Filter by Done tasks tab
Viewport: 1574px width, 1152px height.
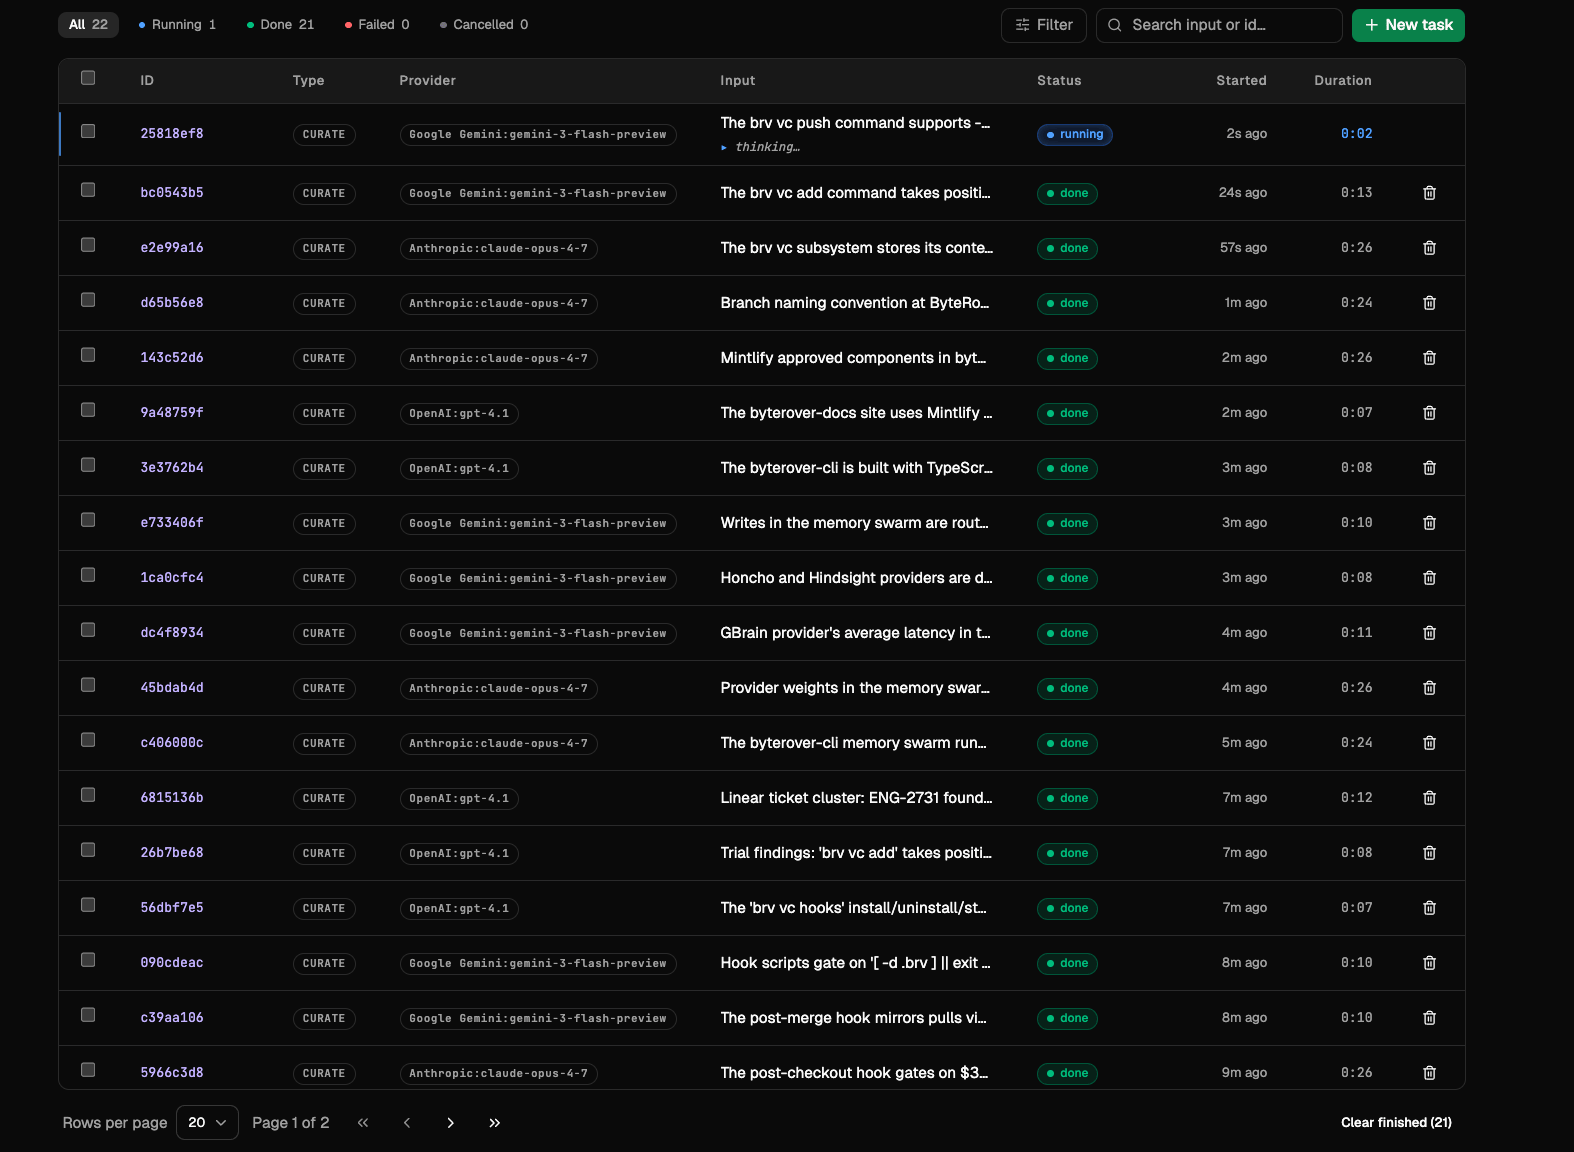click(280, 25)
